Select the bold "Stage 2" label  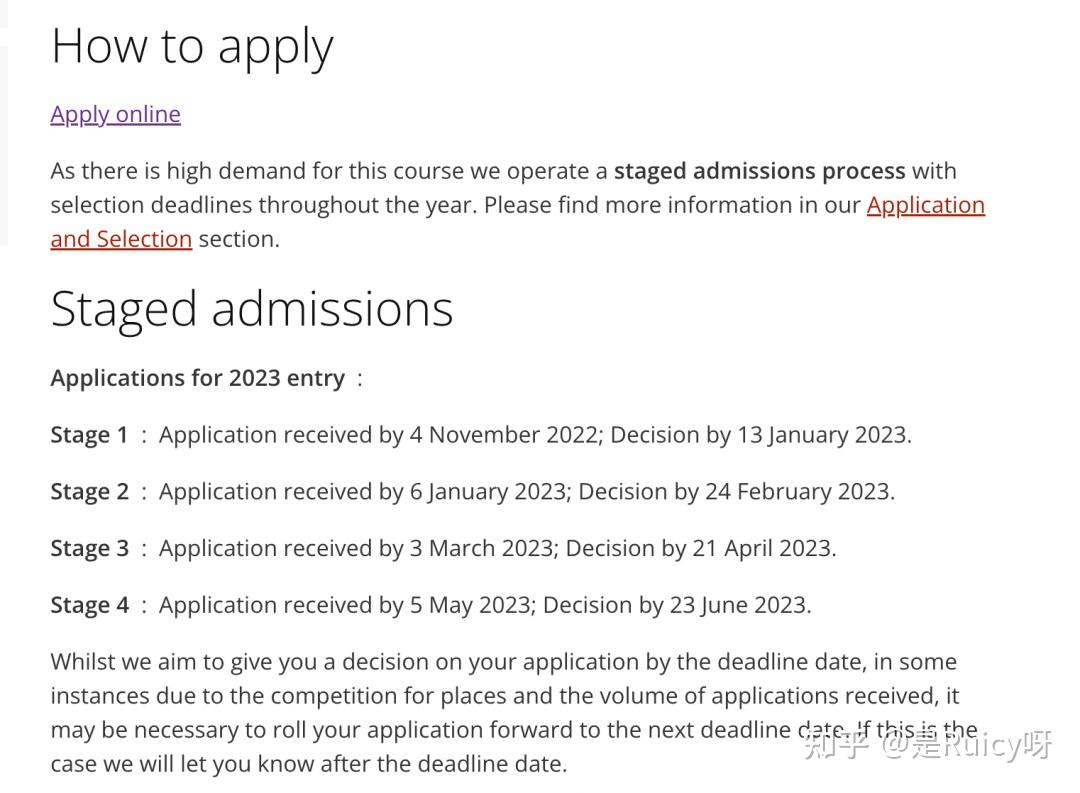90,492
